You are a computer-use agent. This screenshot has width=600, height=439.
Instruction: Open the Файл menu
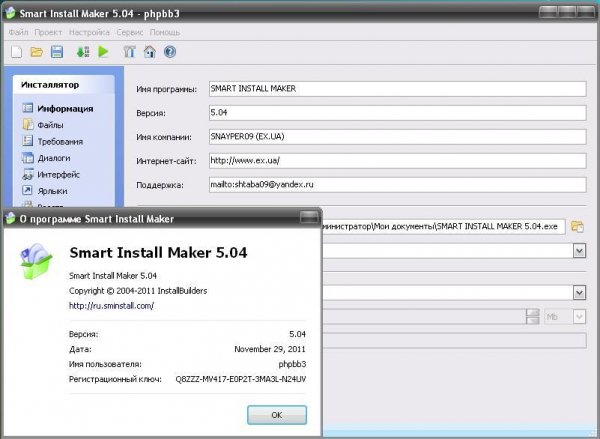tap(18, 33)
